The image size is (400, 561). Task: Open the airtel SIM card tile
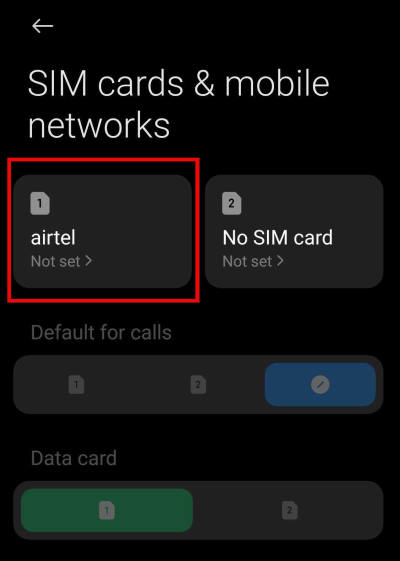[102, 231]
